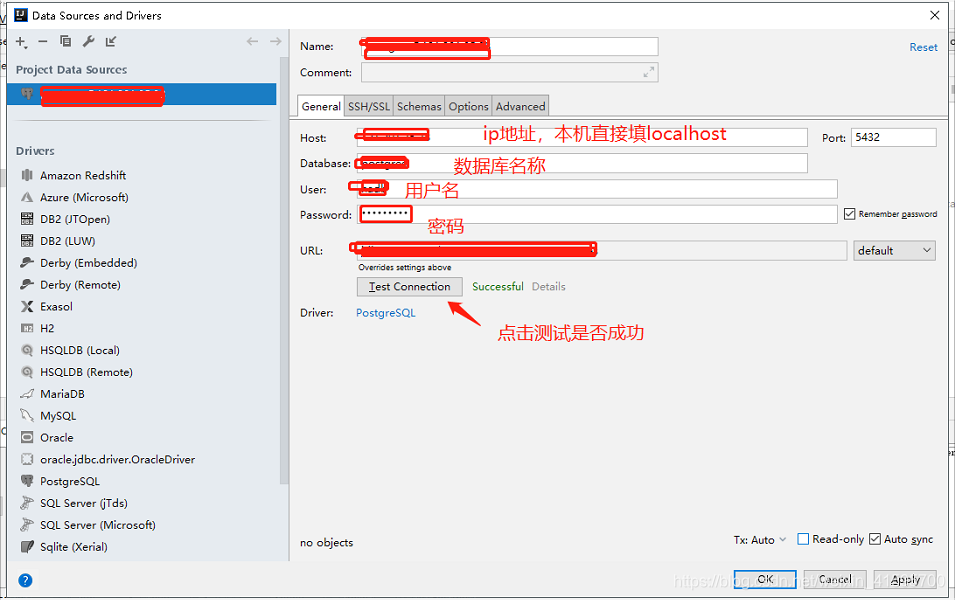Select Derby (Remote) driver icon

(x=27, y=285)
